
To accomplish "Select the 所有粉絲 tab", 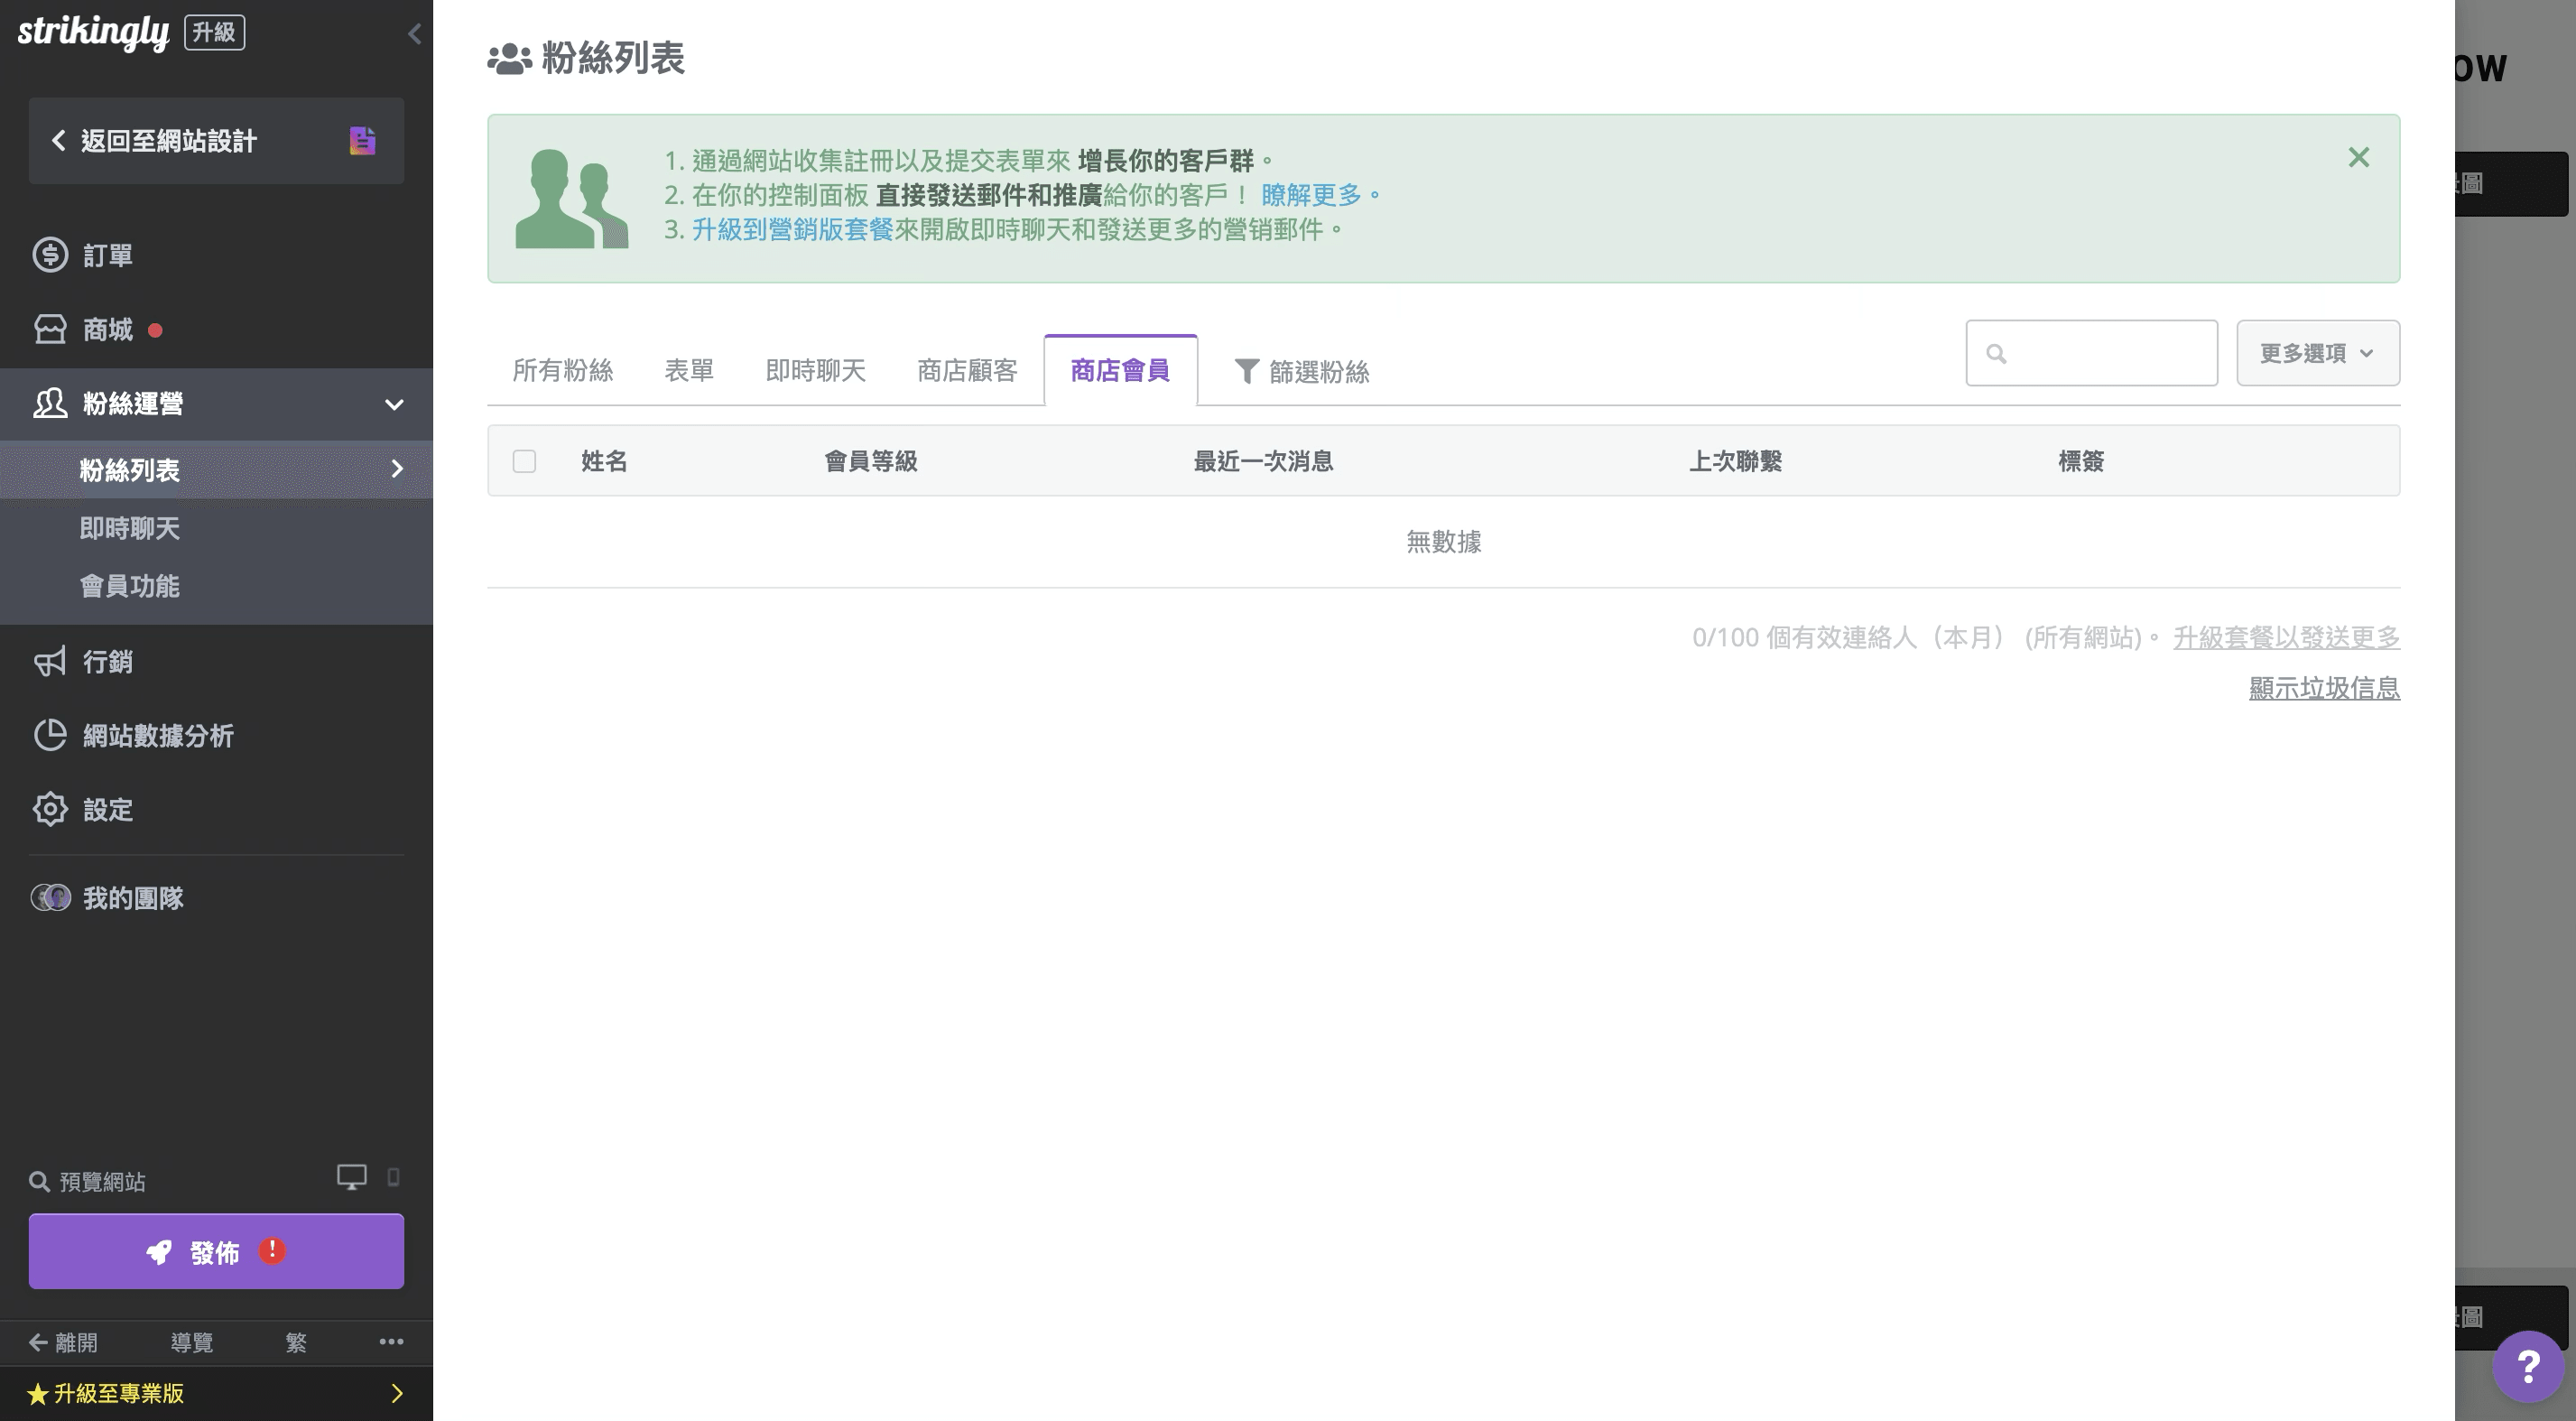I will [562, 370].
